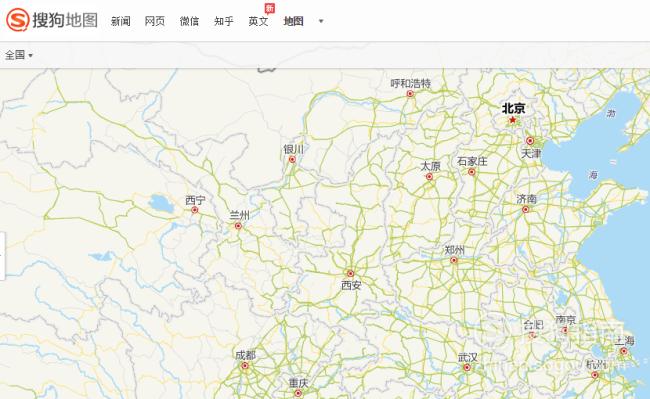This screenshot has width=650, height=399.
Task: Click the 太原 text label
Action: [430, 167]
